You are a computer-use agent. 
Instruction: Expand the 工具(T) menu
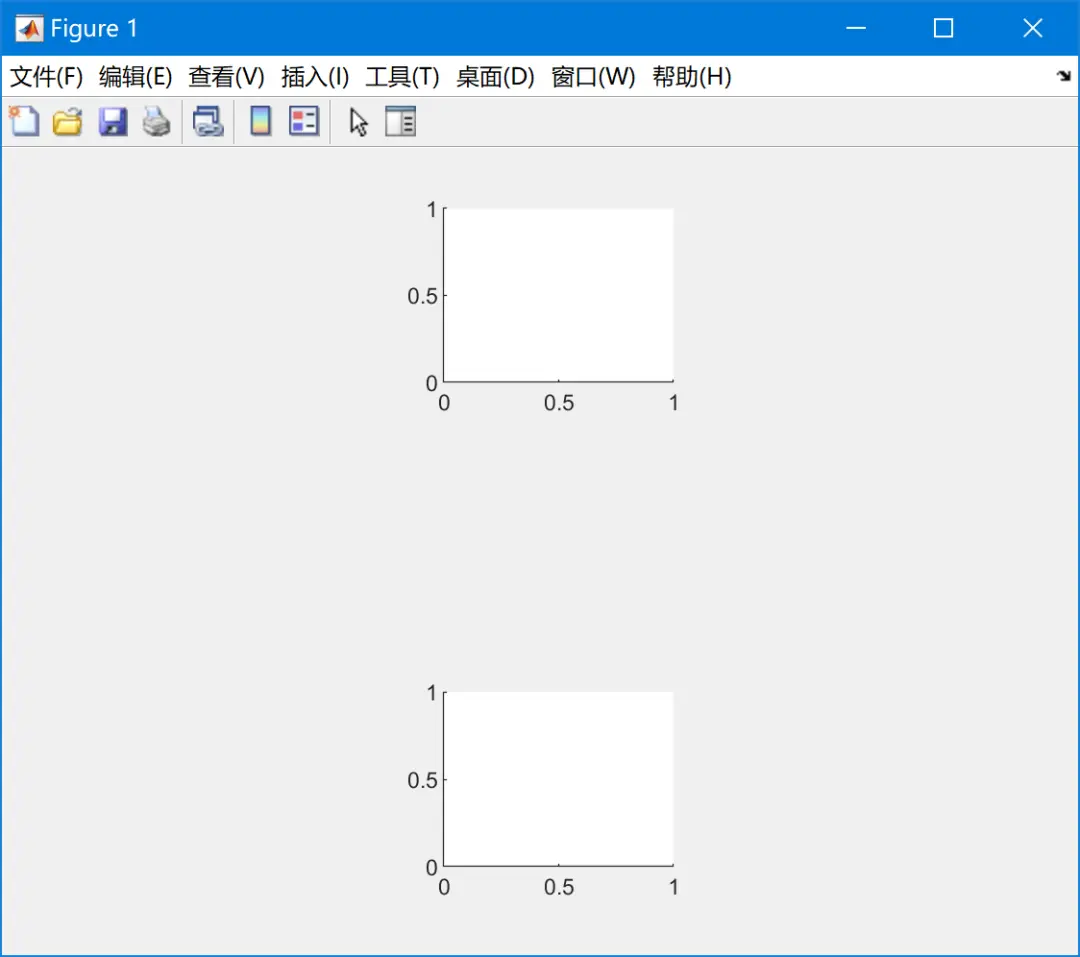[x=402, y=76]
